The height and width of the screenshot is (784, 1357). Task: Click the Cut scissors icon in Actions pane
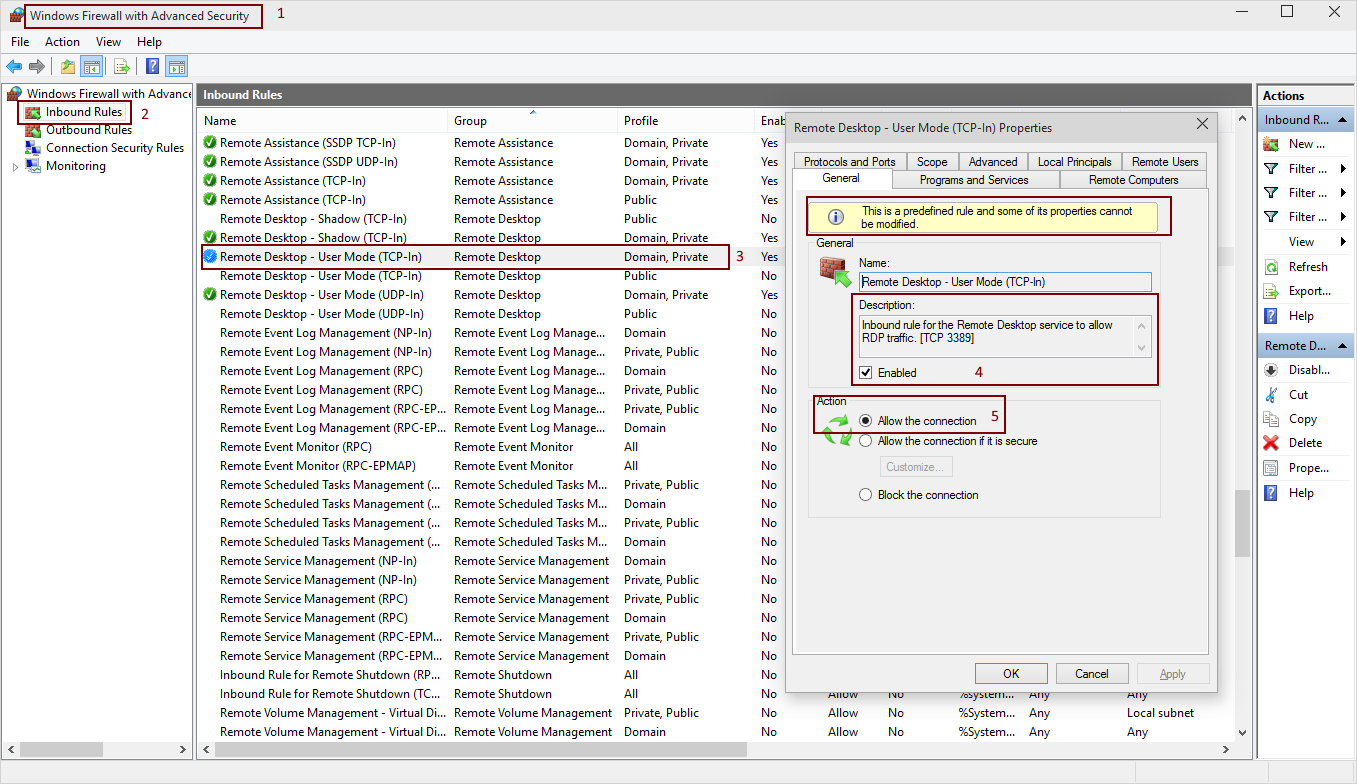(x=1271, y=394)
